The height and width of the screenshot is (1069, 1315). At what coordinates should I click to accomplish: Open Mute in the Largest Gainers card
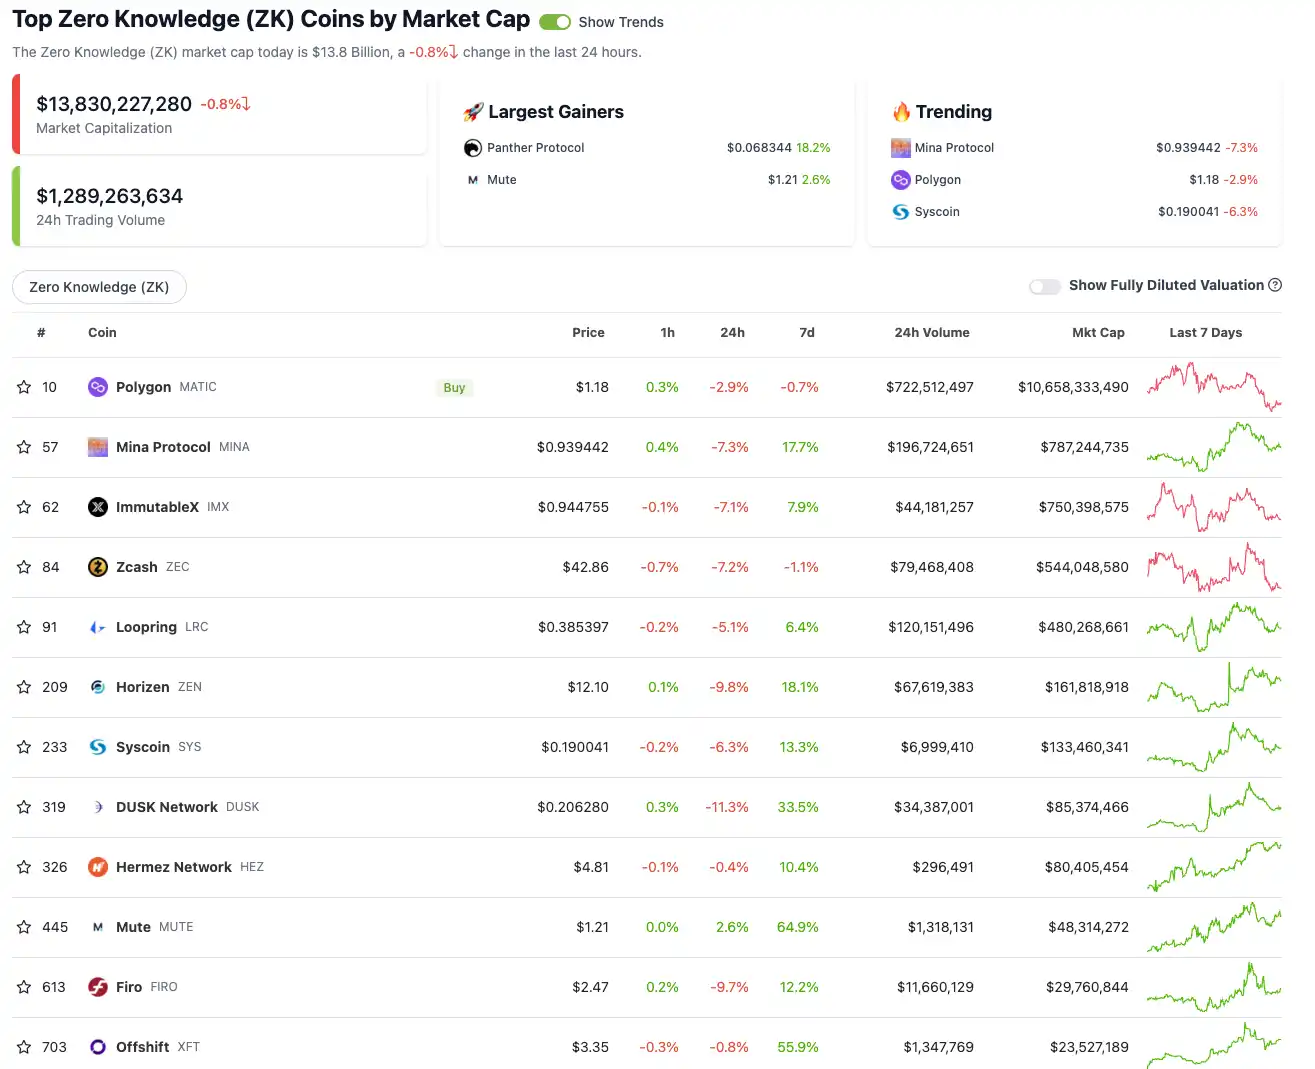(501, 180)
